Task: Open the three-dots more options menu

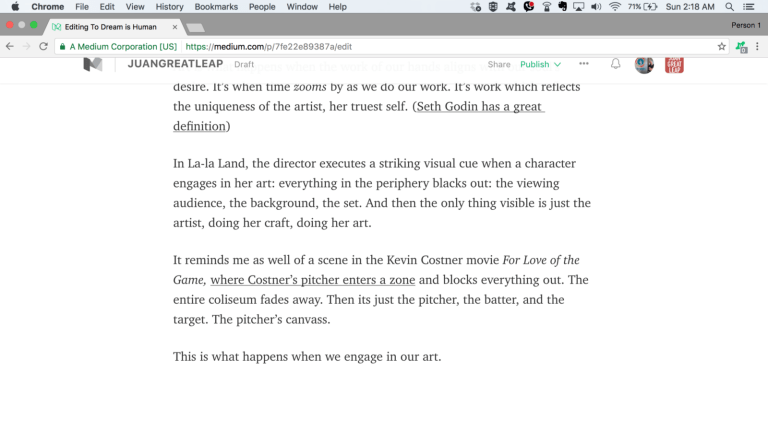Action: pos(584,64)
